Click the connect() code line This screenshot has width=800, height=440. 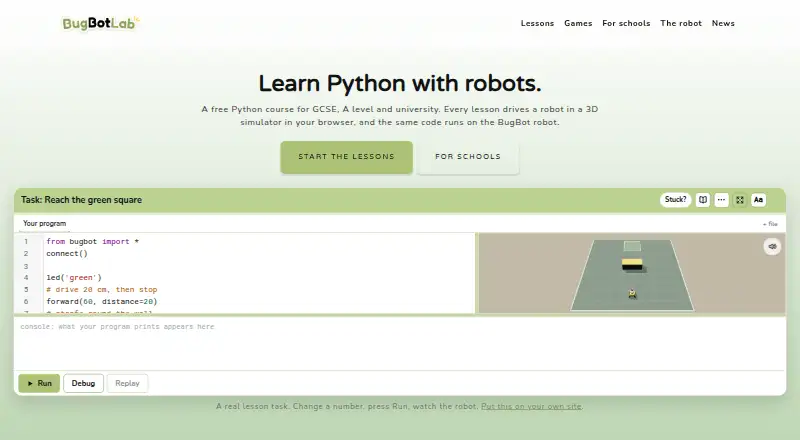pos(67,254)
